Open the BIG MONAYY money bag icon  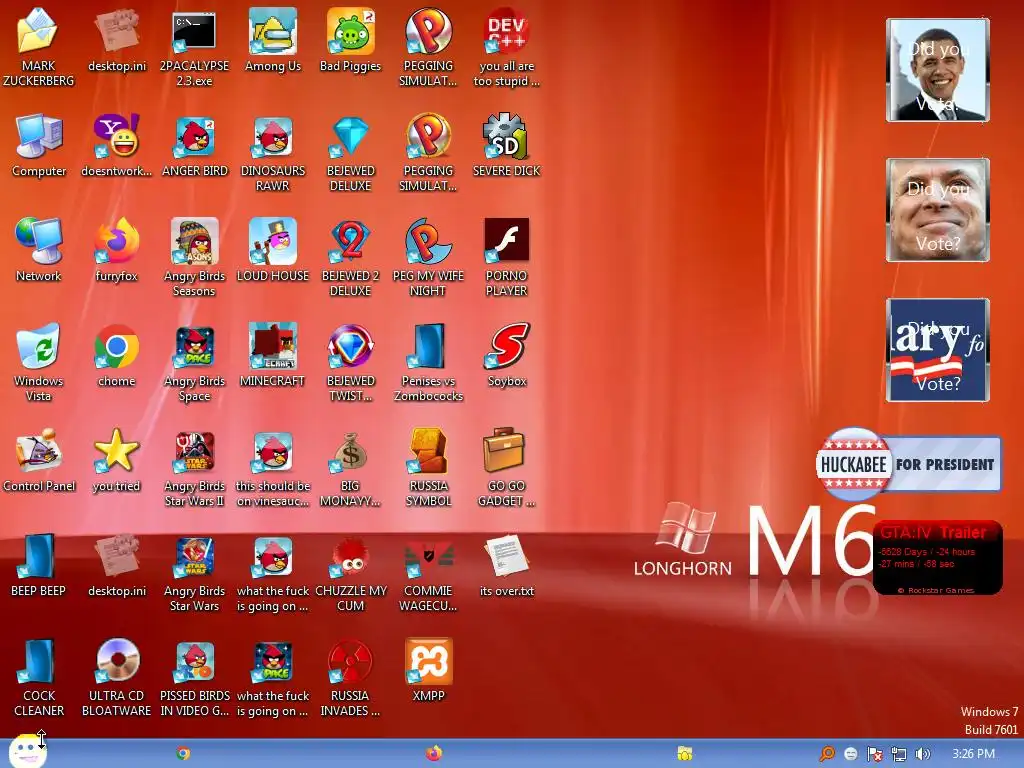[x=350, y=451]
